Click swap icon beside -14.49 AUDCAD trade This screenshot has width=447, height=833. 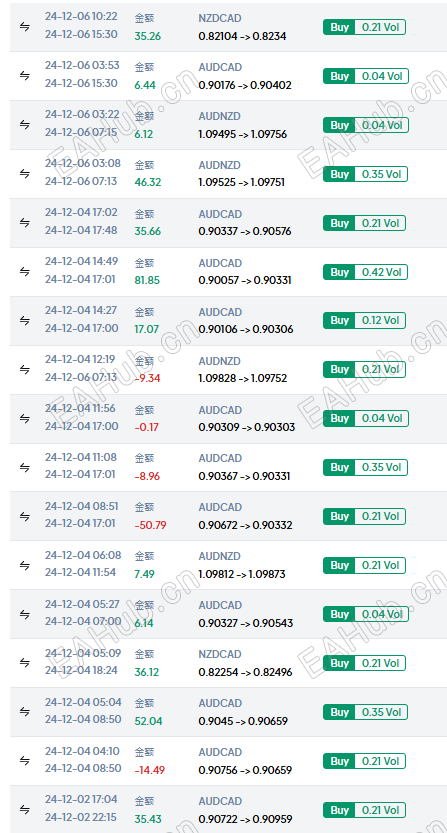[x=24, y=761]
